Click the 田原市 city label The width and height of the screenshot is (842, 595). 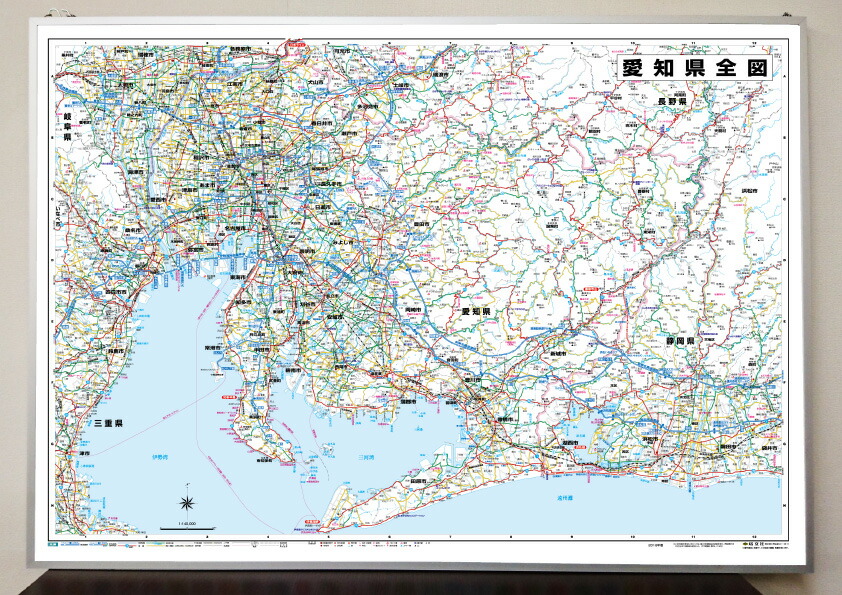(x=417, y=482)
